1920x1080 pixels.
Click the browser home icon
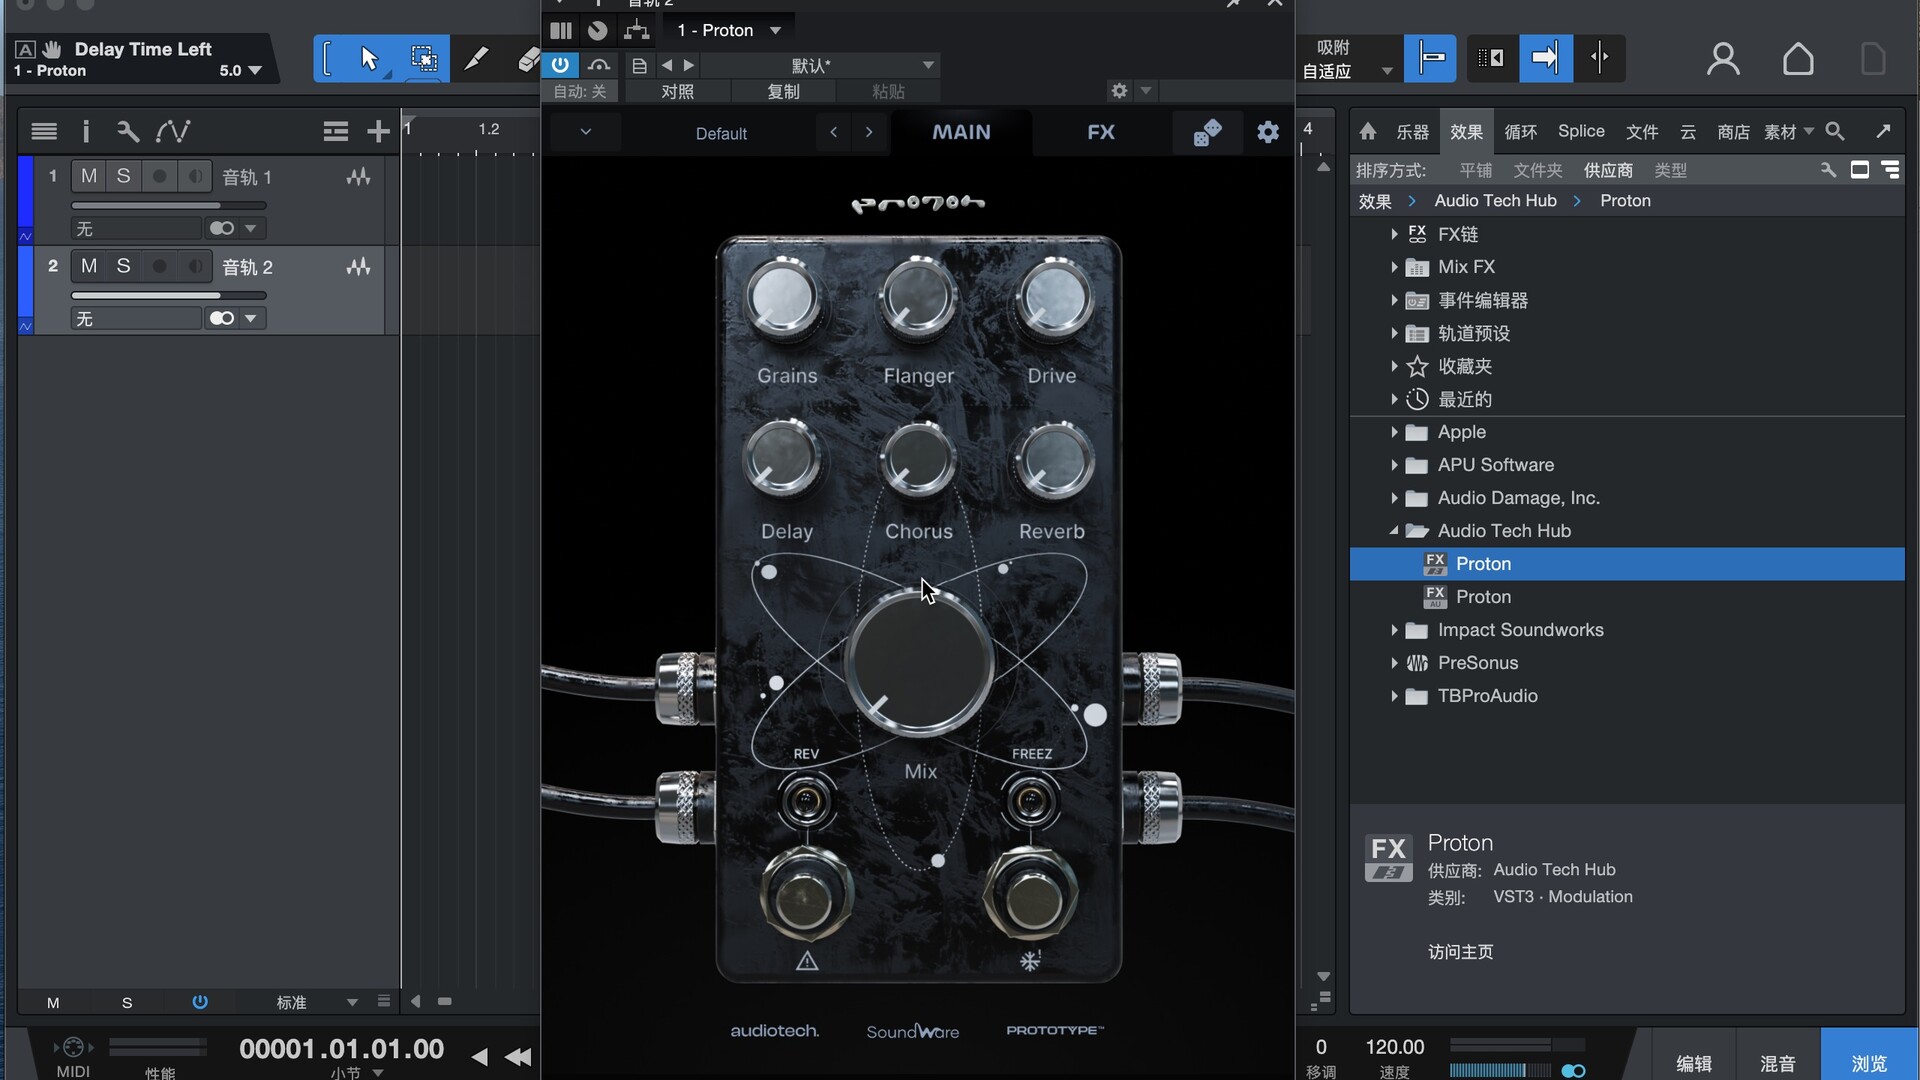(x=1368, y=131)
